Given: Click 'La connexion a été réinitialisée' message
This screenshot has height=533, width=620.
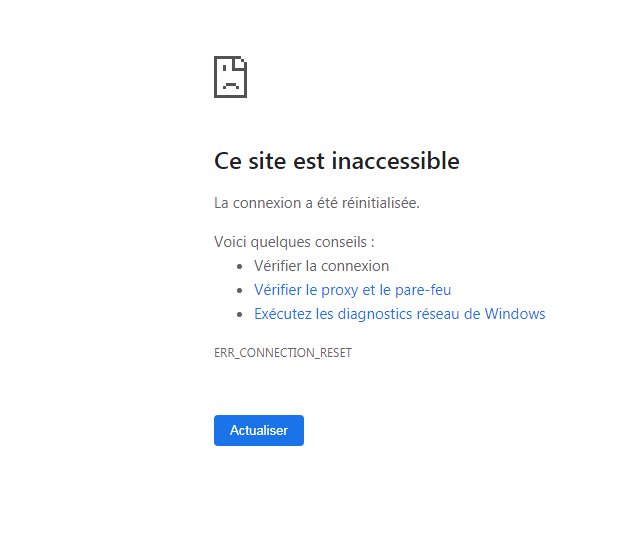Looking at the screenshot, I should [317, 203].
